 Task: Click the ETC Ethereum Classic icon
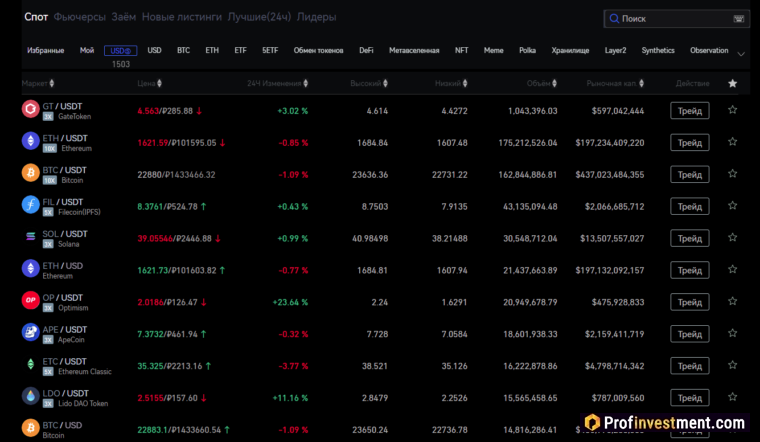[31, 364]
